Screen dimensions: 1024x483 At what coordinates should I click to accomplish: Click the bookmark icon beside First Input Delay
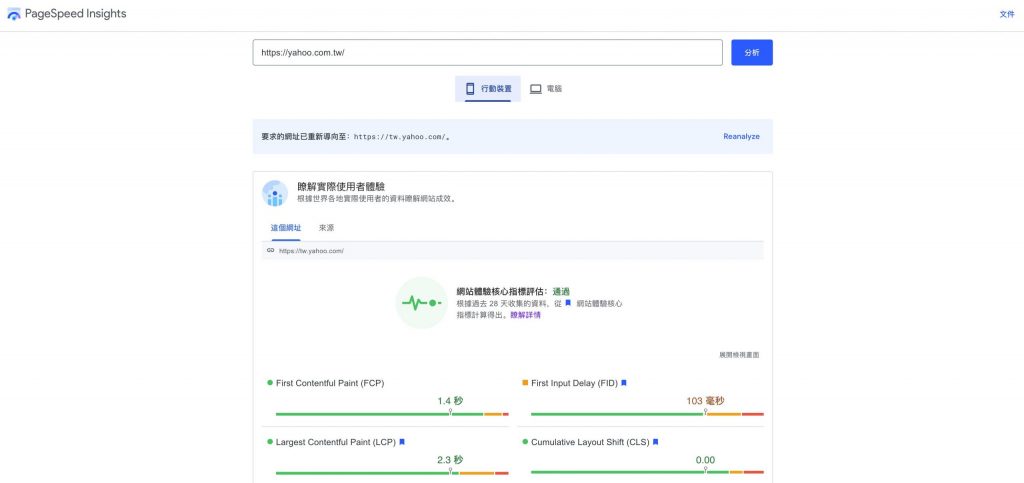point(624,383)
